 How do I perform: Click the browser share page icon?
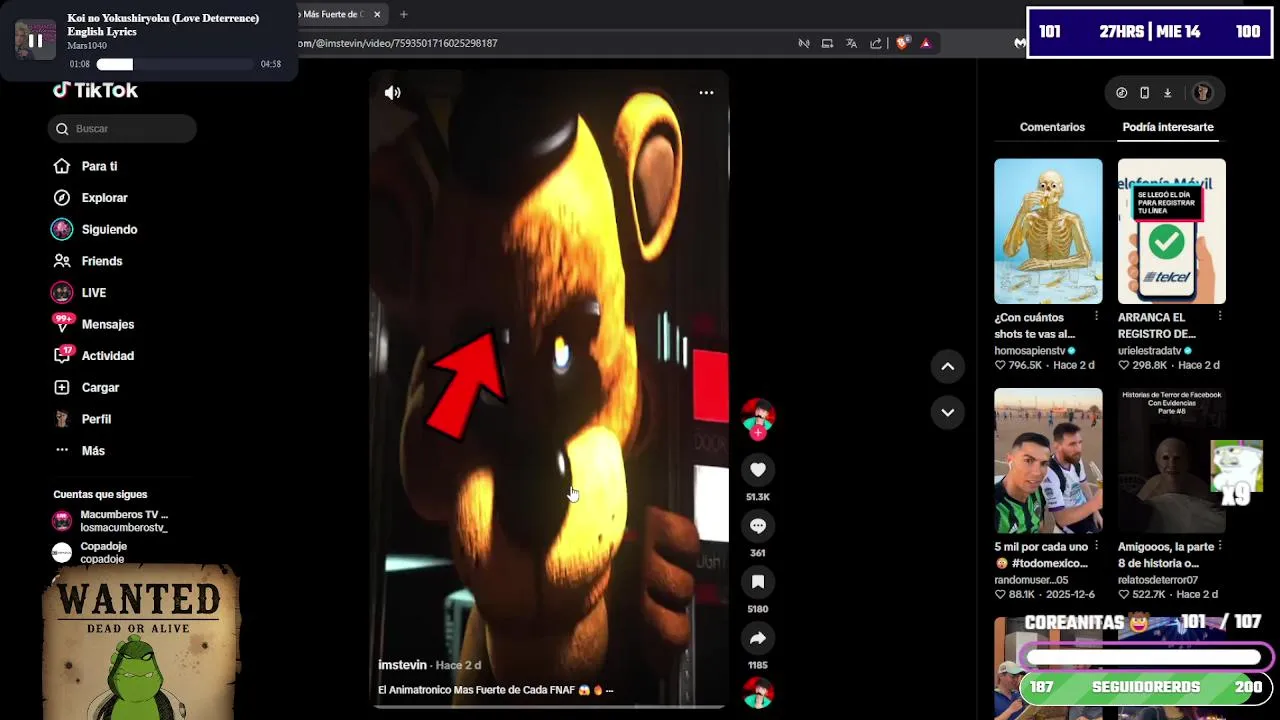click(x=876, y=43)
